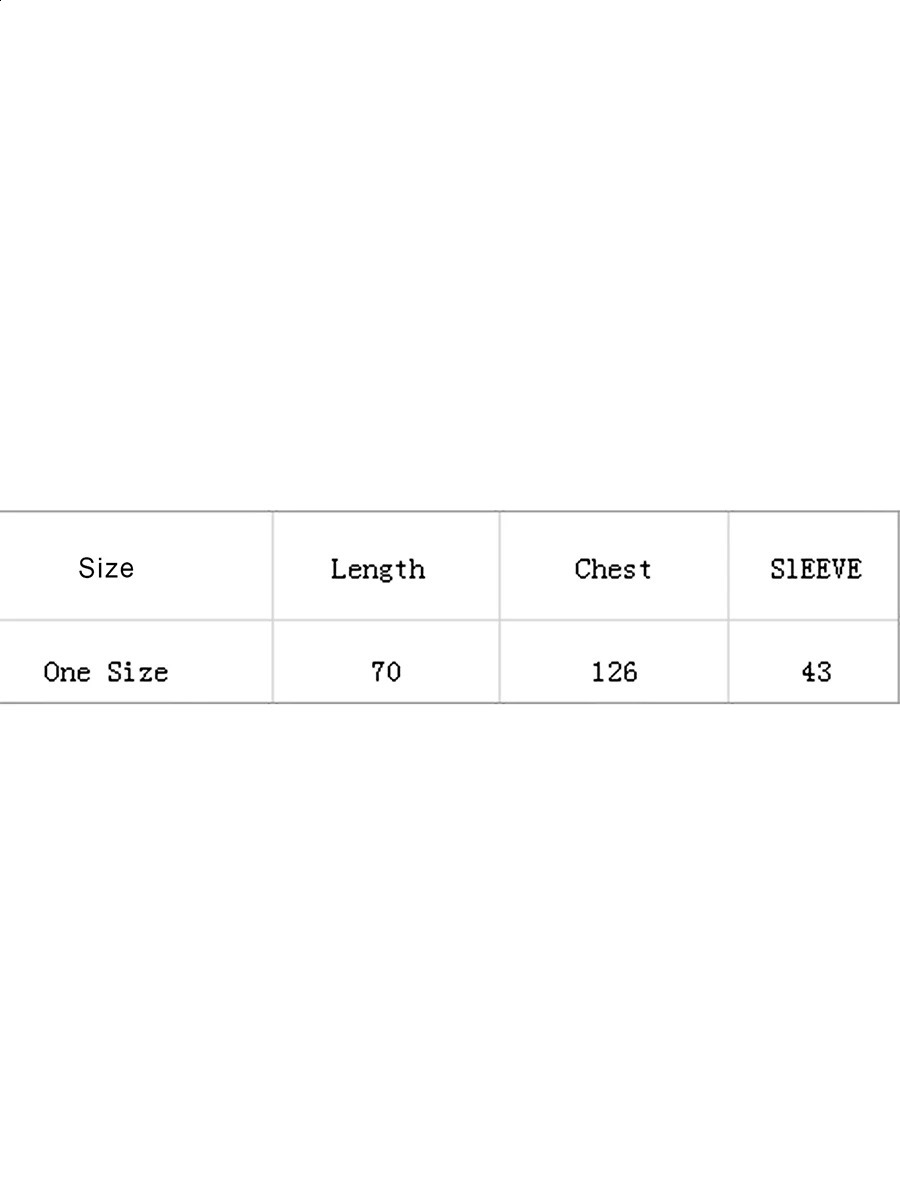The image size is (900, 1200).
Task: Click divider between Size and Length headers
Action: click(x=272, y=566)
